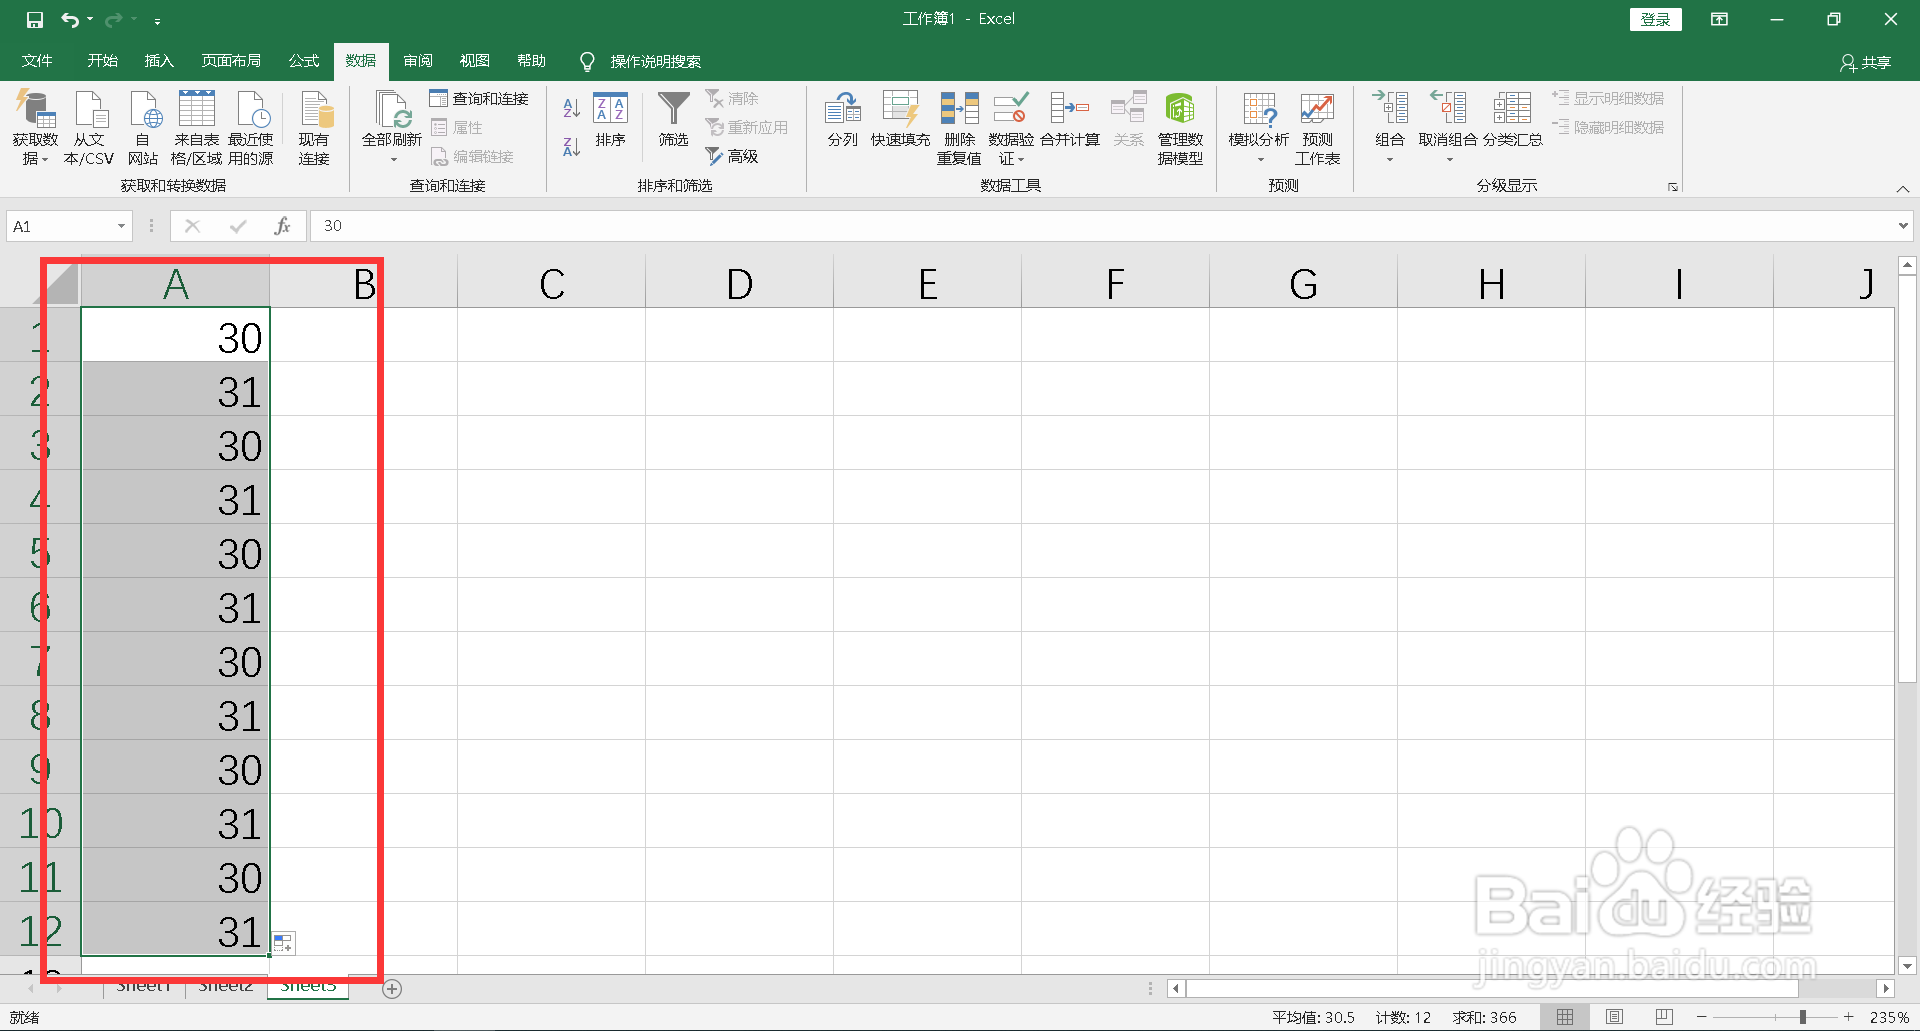Click the formula bar input showing 30
The height and width of the screenshot is (1031, 1920).
coord(1100,226)
